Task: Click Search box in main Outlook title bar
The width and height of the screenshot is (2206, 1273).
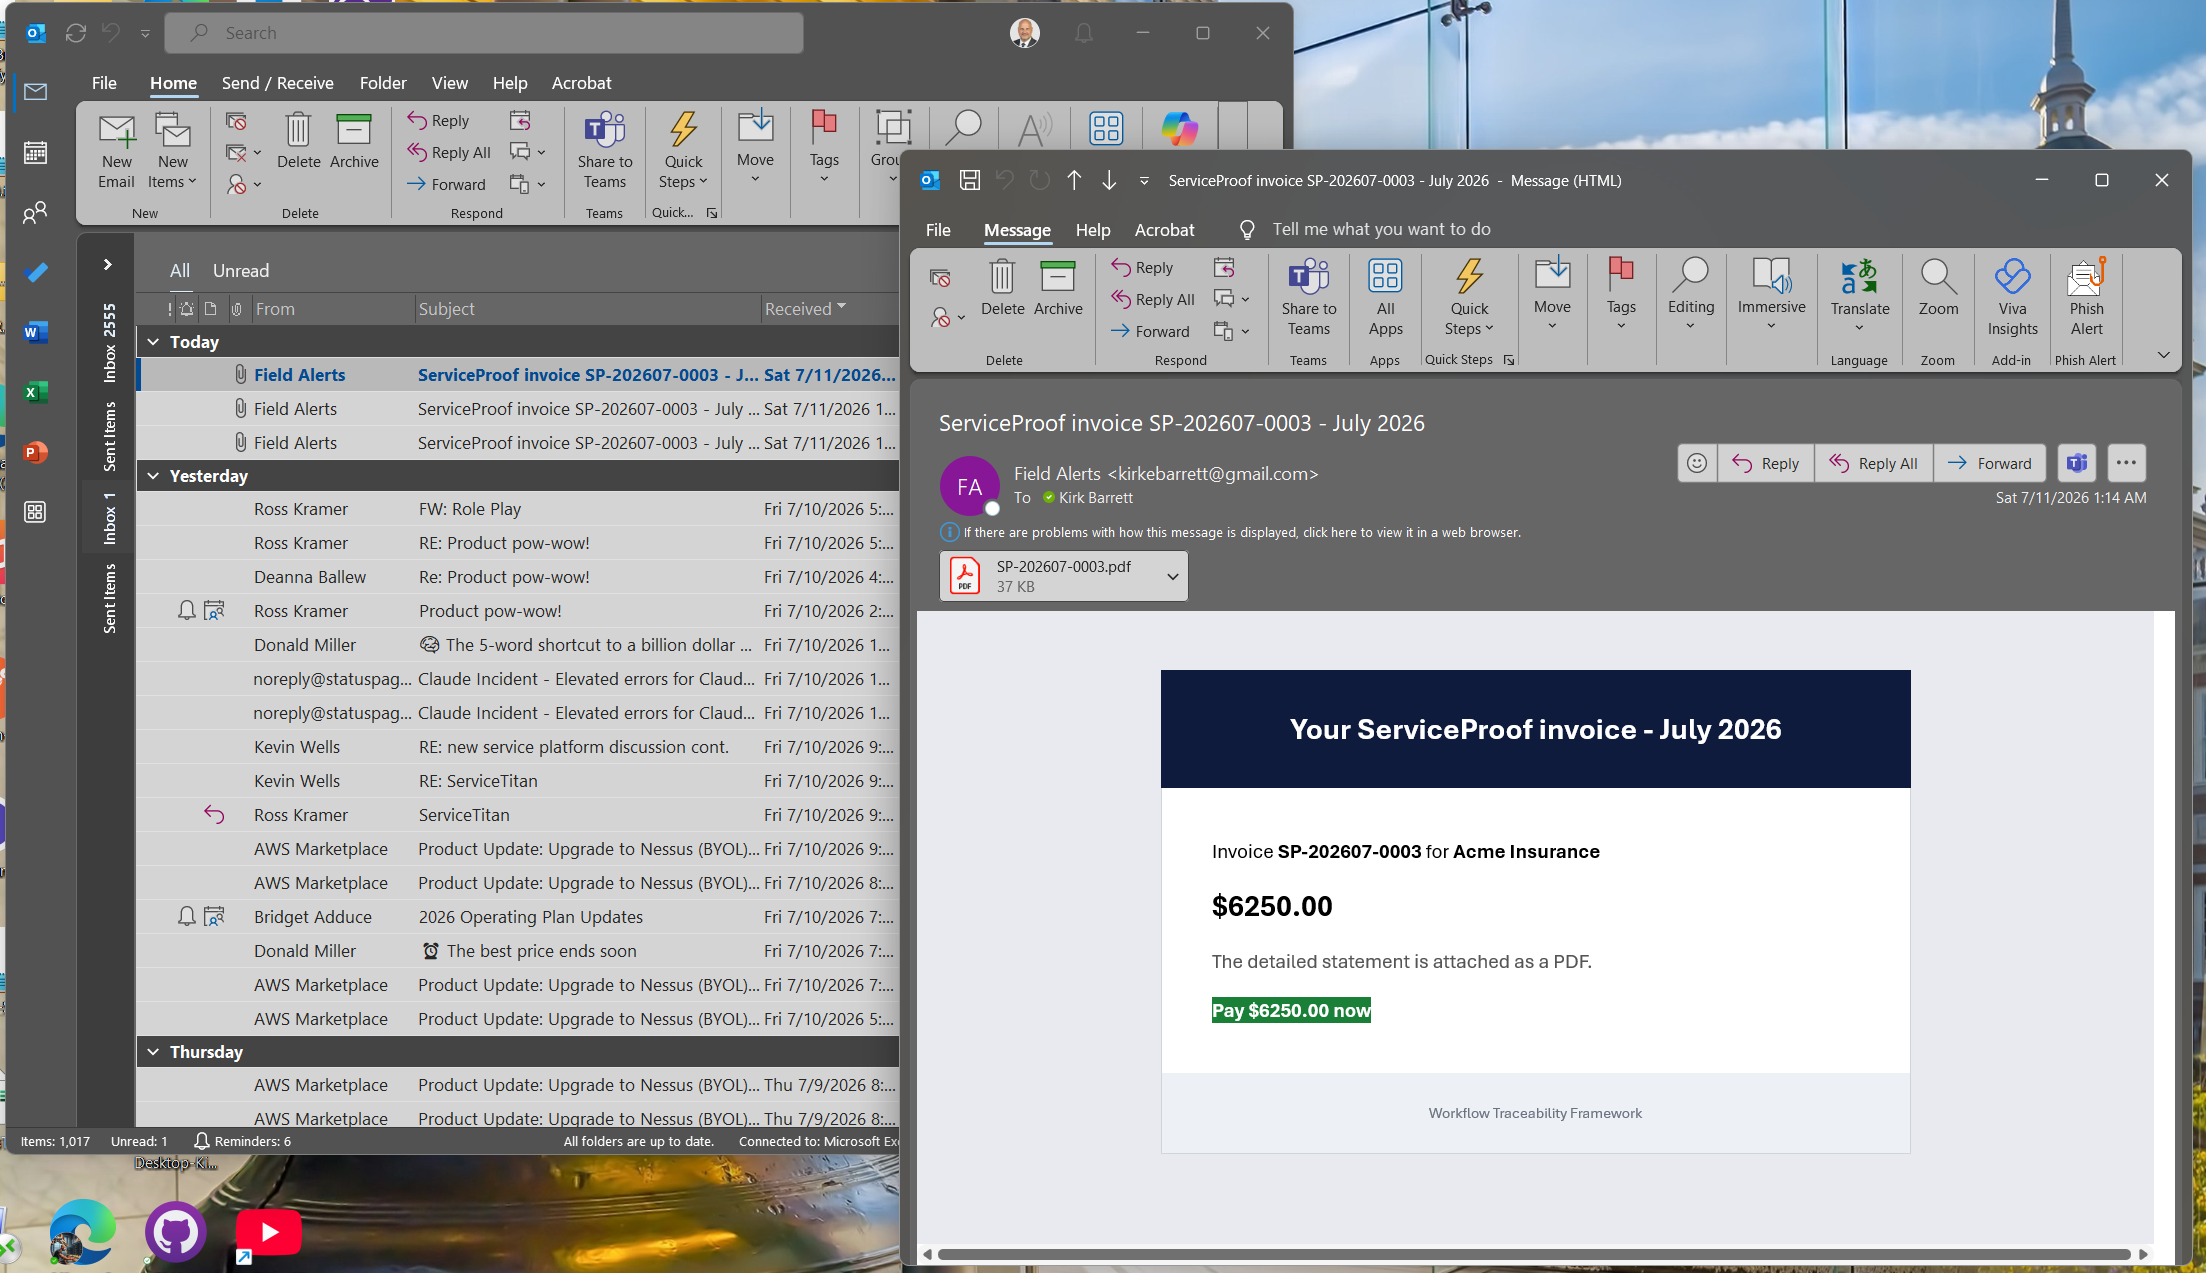Action: pos(484,33)
